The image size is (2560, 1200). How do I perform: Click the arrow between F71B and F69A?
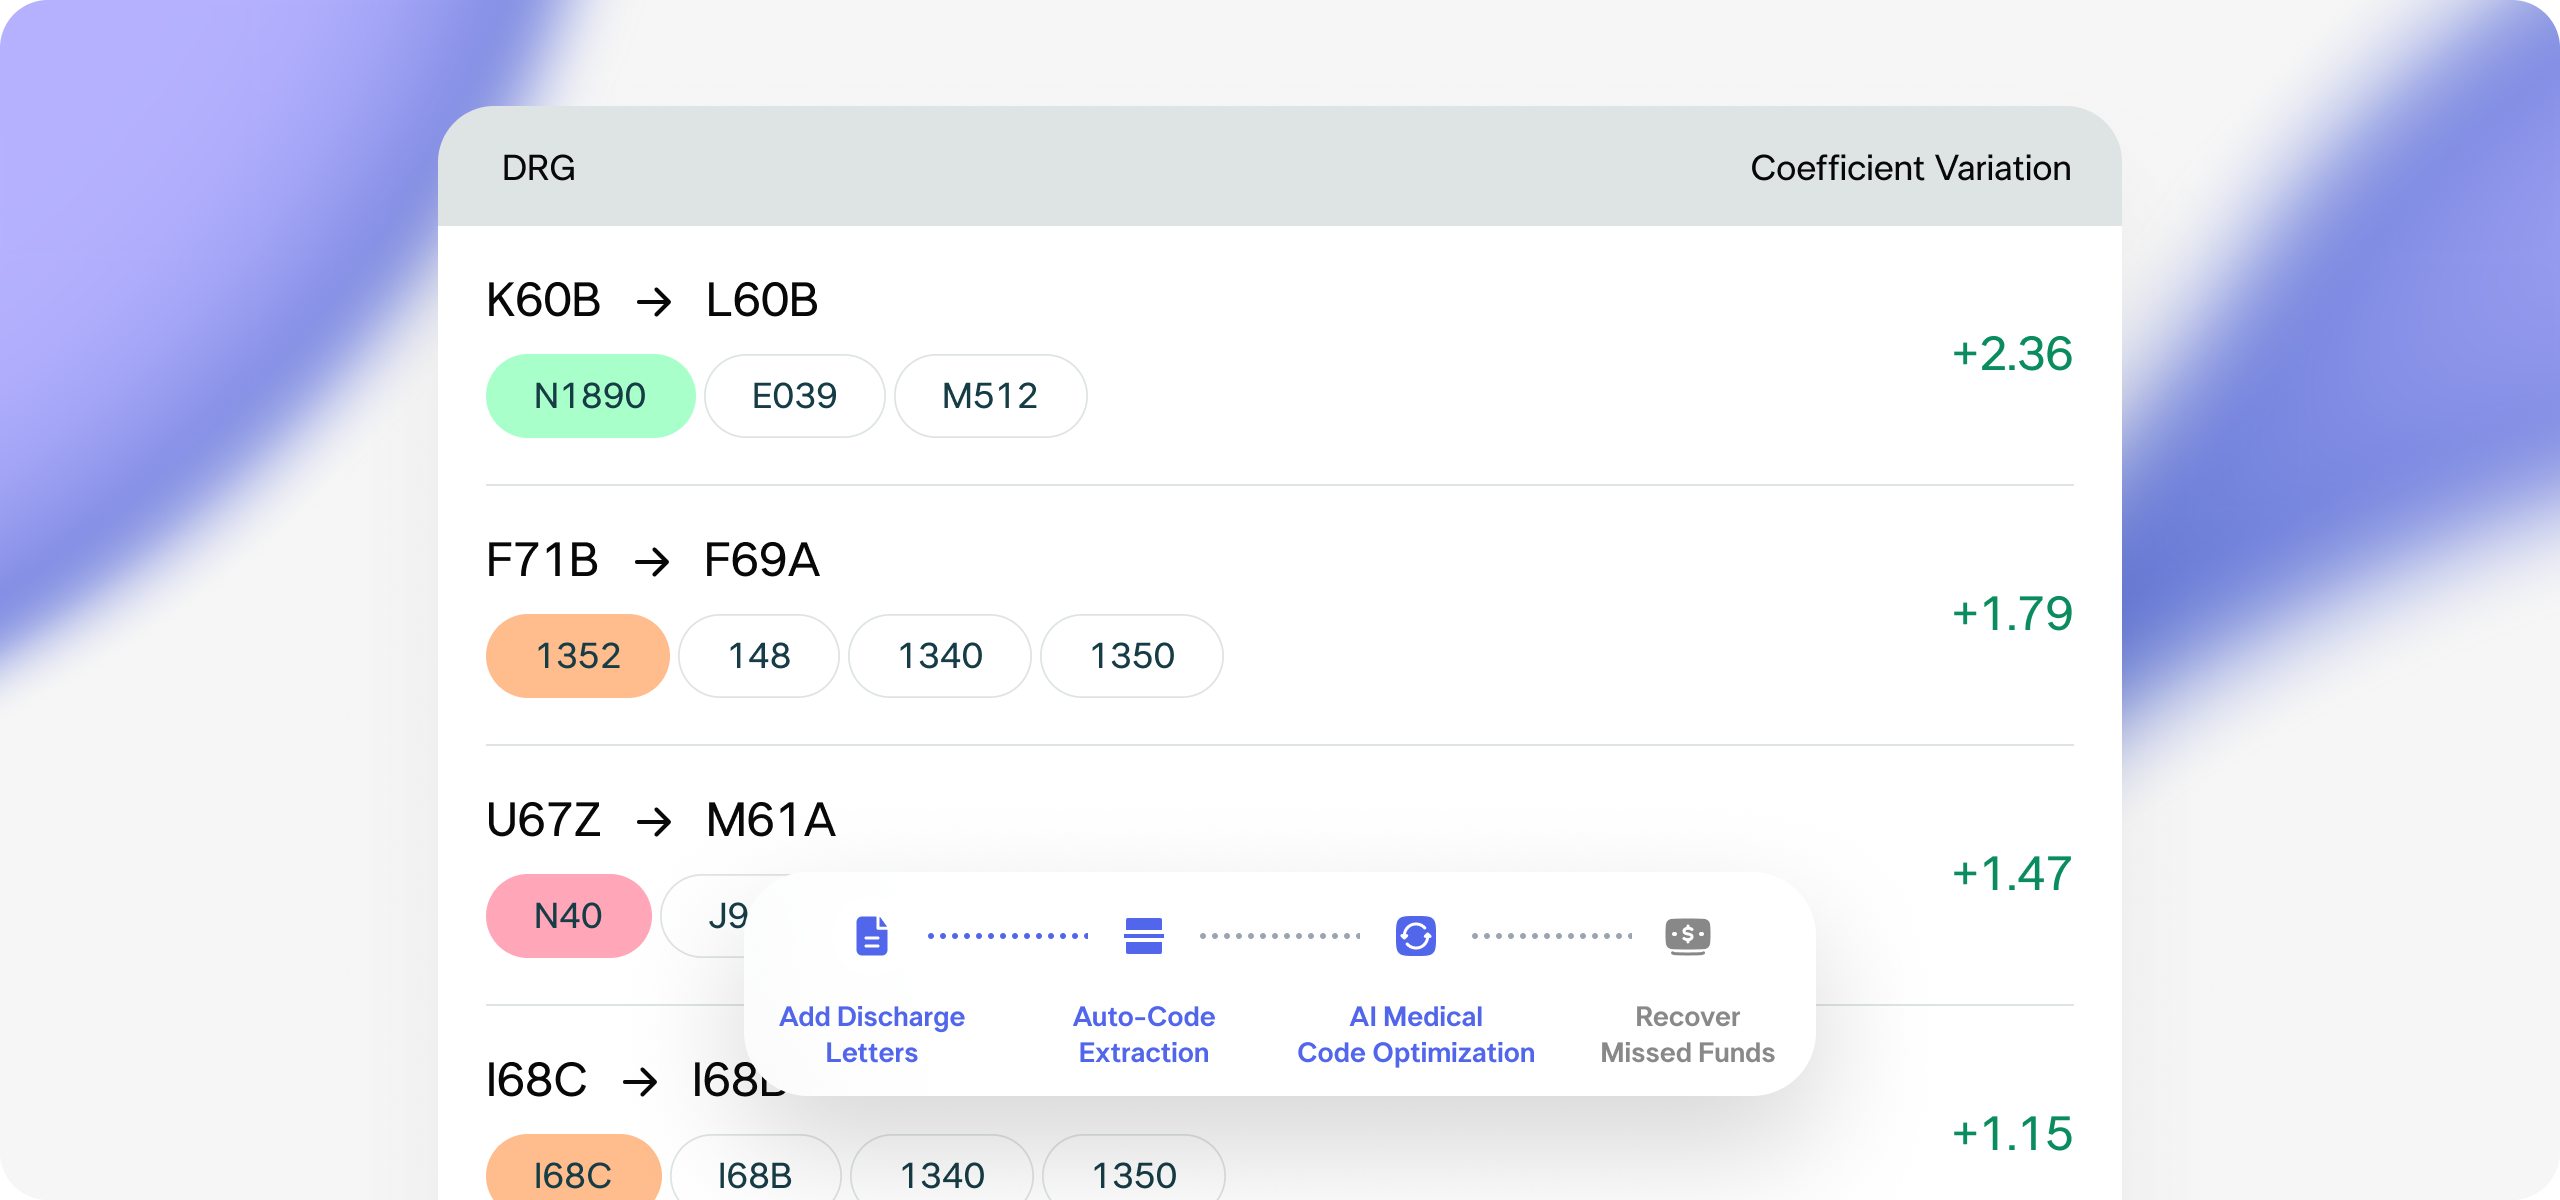click(x=652, y=561)
